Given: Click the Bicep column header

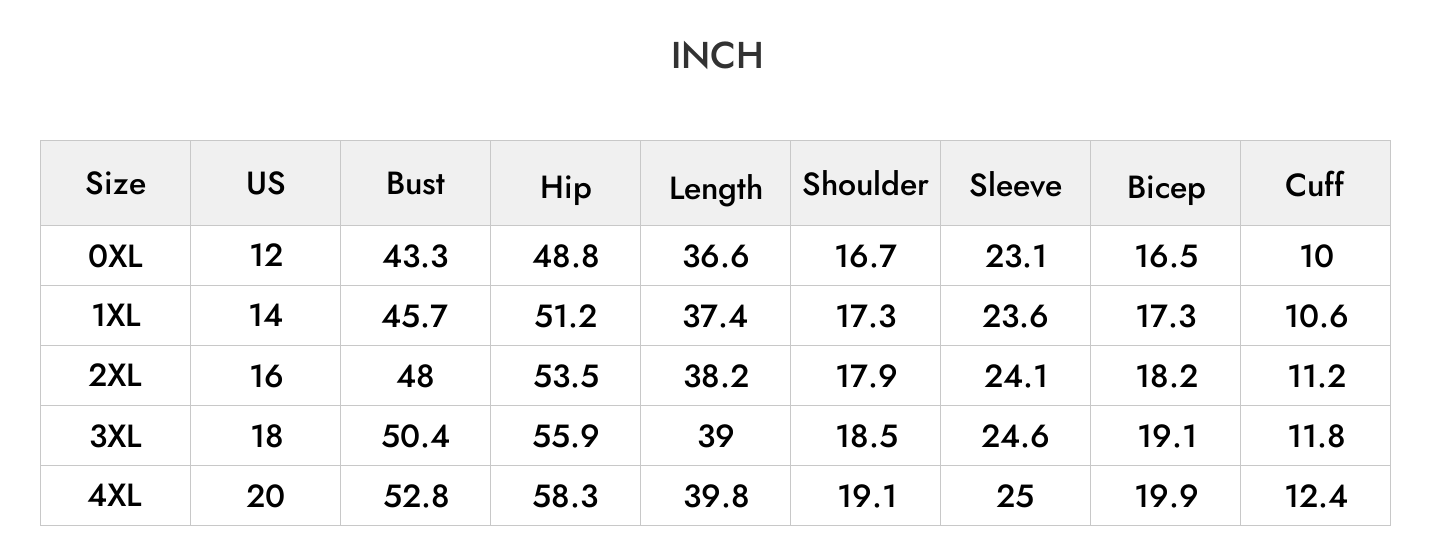Looking at the screenshot, I should (1165, 188).
